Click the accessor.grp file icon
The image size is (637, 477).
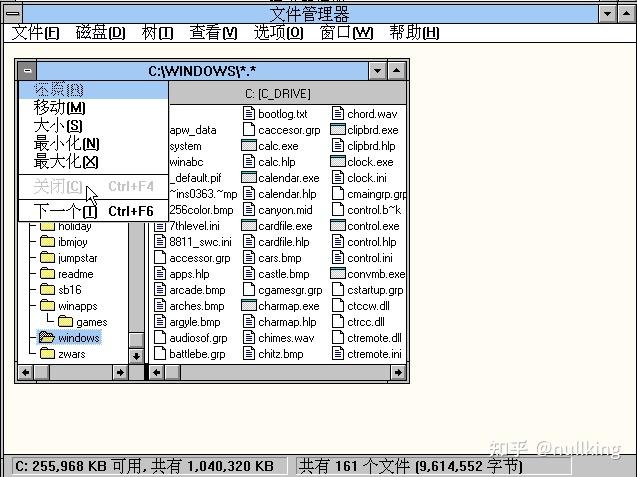160,258
